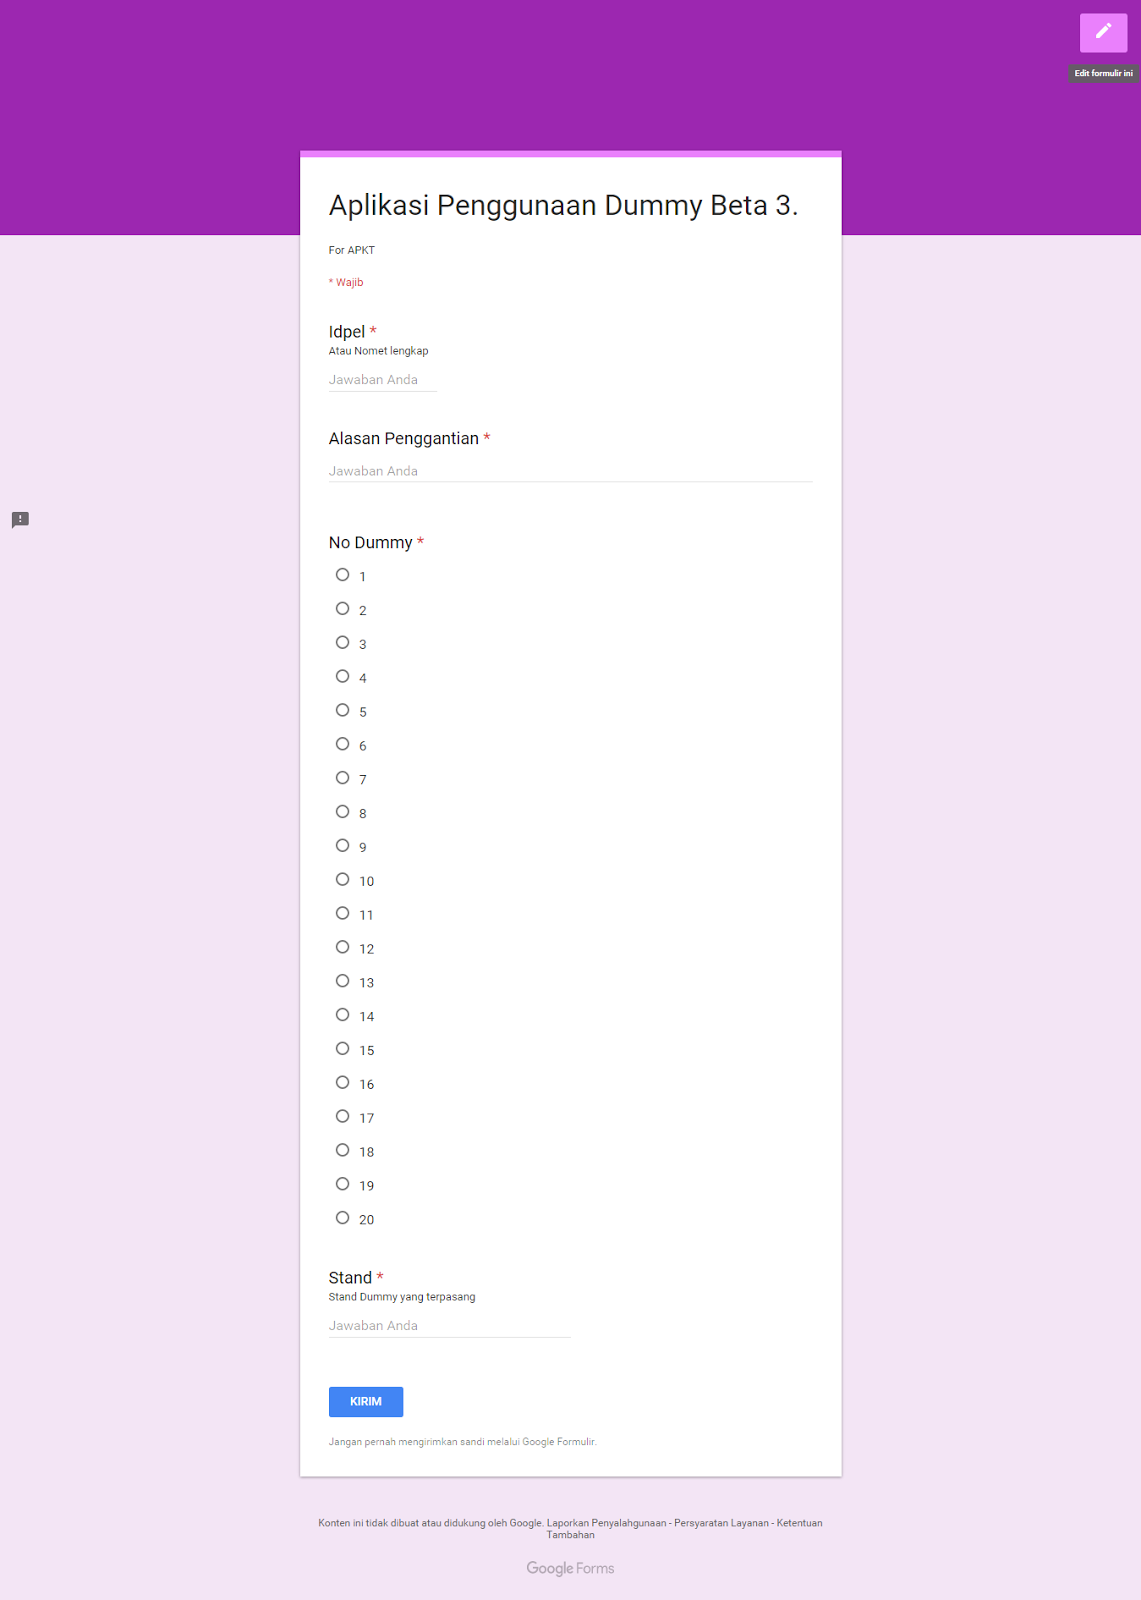Pick No Dummy option 6
Viewport: 1141px width, 1600px height.
(342, 744)
